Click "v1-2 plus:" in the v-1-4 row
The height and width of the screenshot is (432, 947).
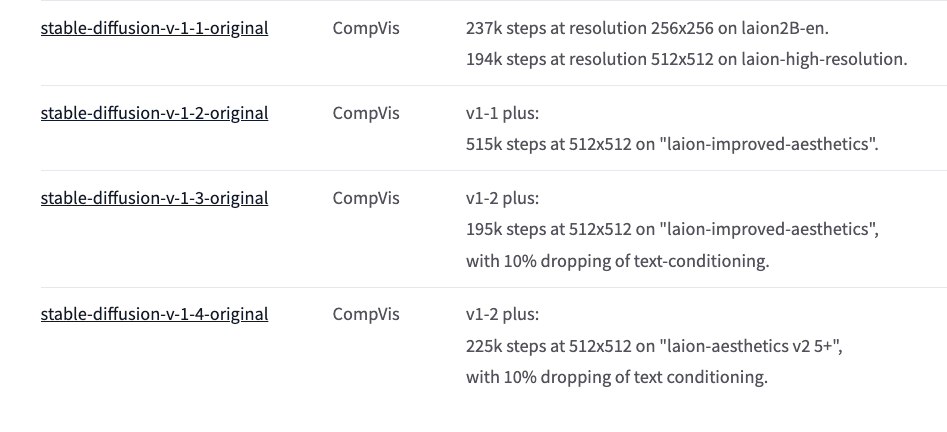pos(502,314)
